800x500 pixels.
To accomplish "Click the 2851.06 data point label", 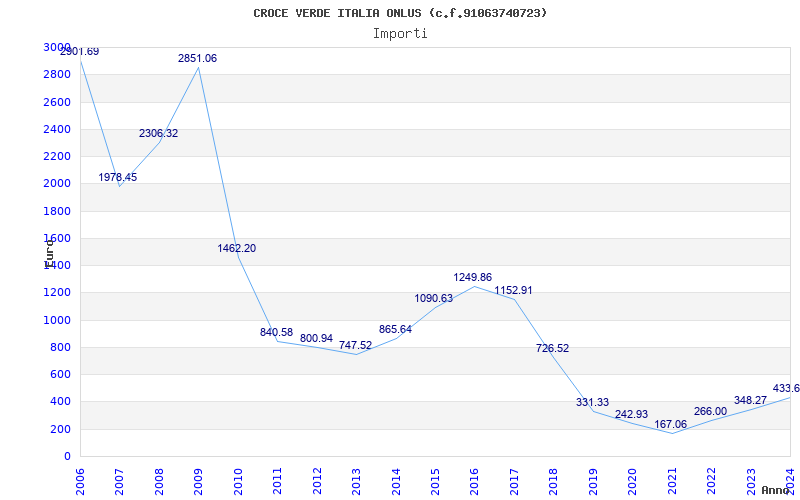I will tap(197, 59).
